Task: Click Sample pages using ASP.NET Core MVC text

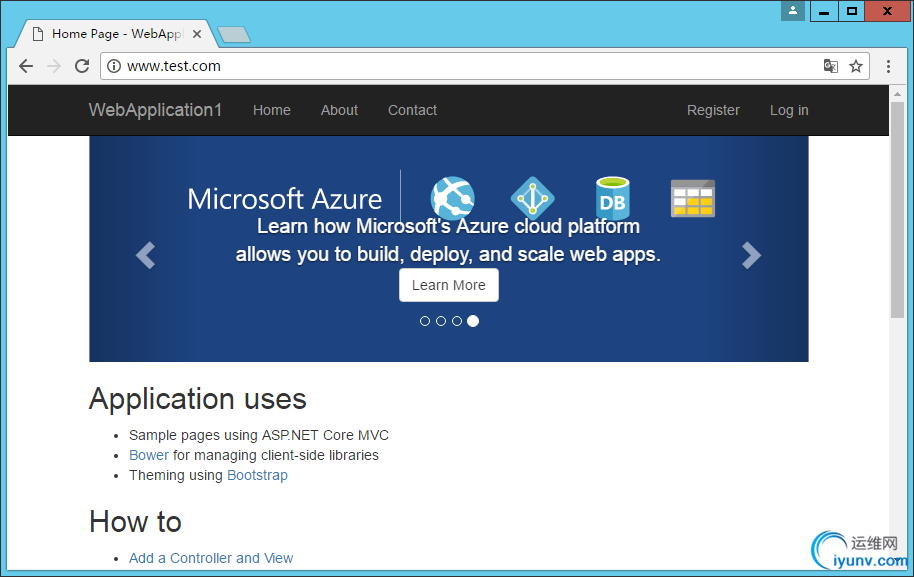Action: click(x=259, y=435)
